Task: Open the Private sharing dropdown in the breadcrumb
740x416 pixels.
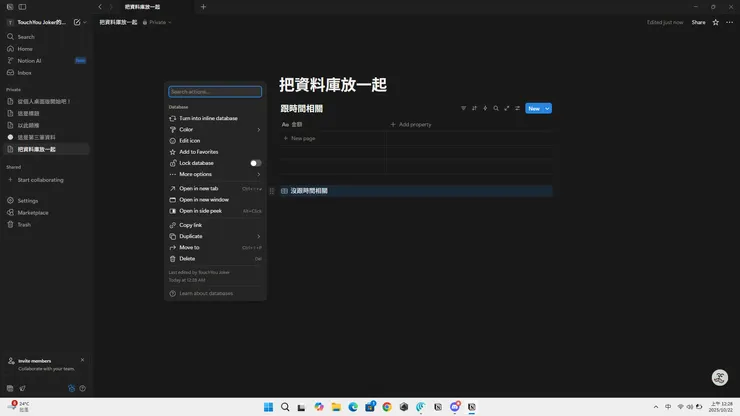Action: click(157, 22)
